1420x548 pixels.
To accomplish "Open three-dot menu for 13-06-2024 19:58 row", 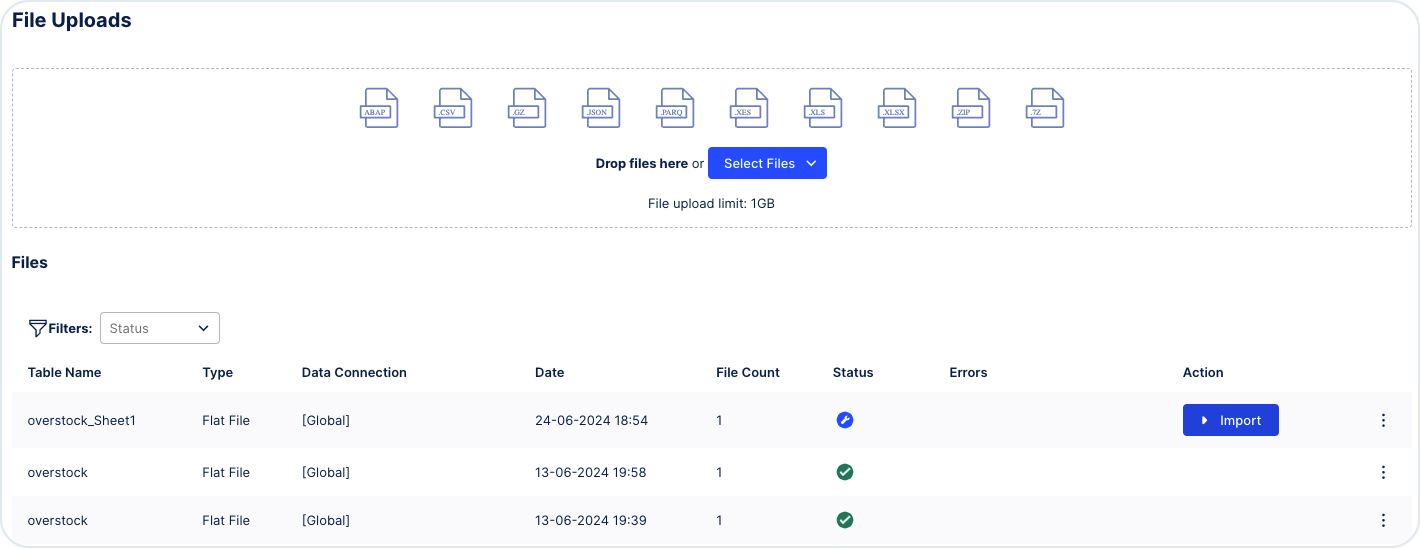I will click(1383, 472).
